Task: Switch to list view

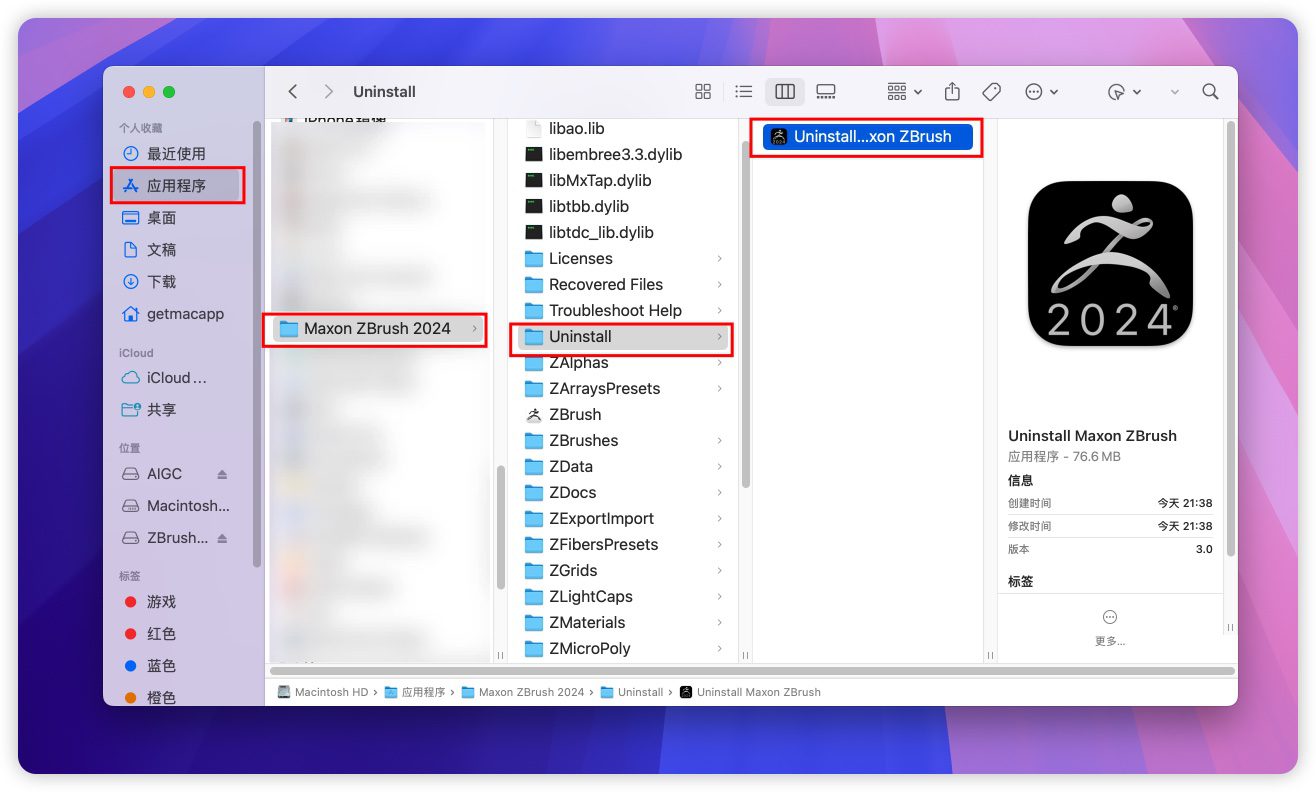Action: [x=743, y=92]
